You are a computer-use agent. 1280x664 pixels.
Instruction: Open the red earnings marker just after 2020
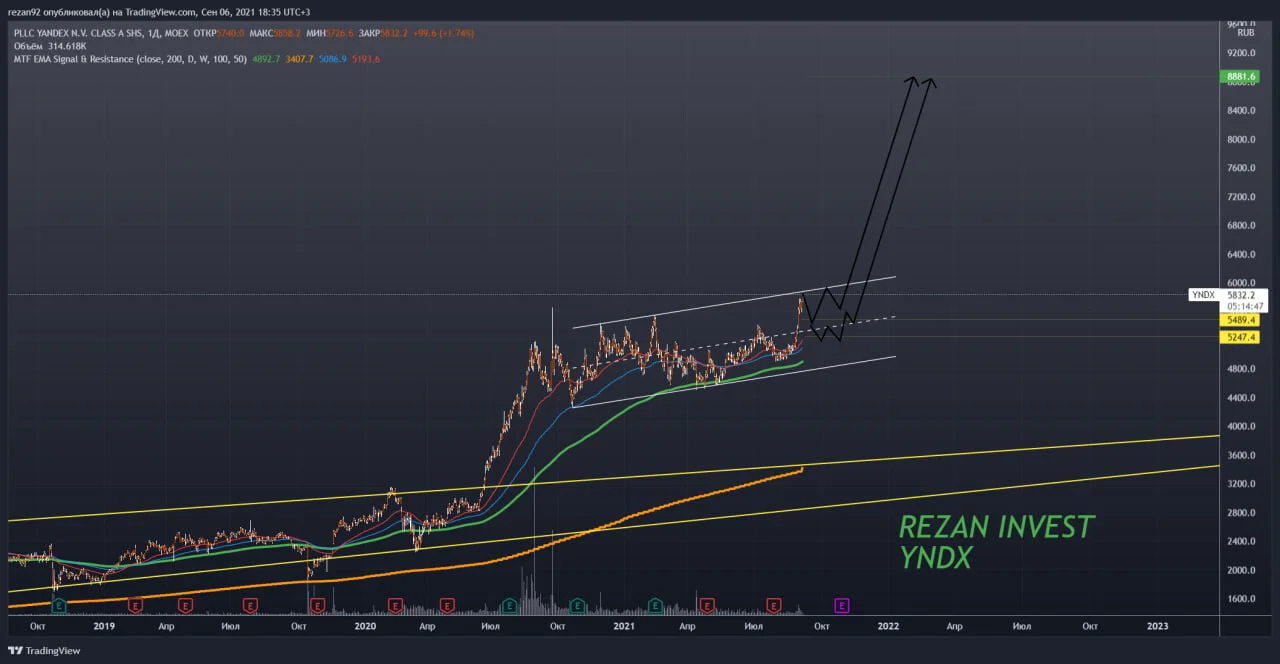click(x=396, y=605)
